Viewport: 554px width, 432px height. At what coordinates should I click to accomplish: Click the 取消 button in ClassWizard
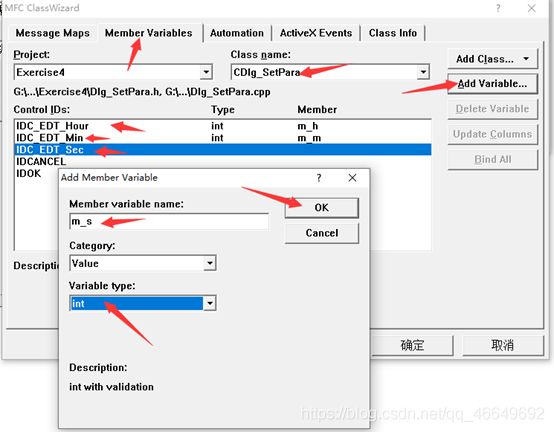(x=502, y=345)
